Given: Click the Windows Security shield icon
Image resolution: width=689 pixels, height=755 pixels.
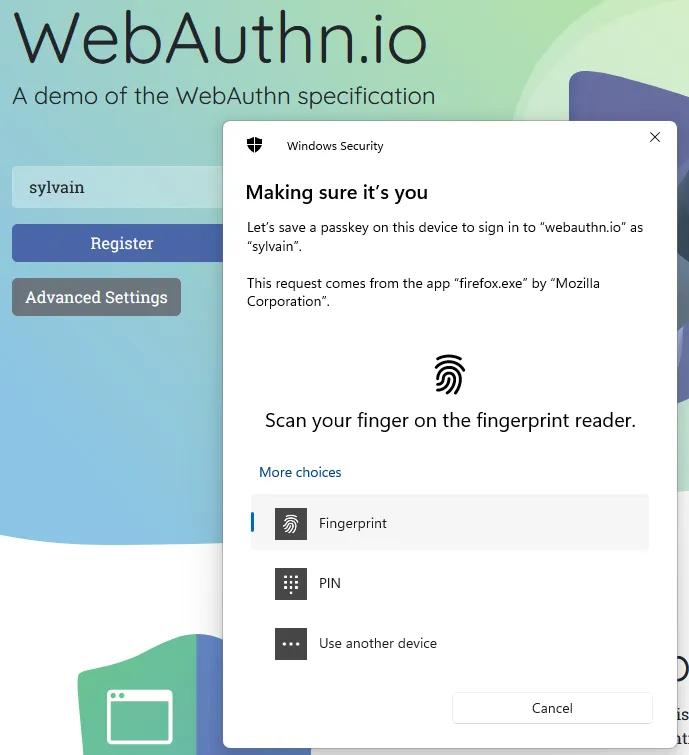Looking at the screenshot, I should (x=254, y=144).
